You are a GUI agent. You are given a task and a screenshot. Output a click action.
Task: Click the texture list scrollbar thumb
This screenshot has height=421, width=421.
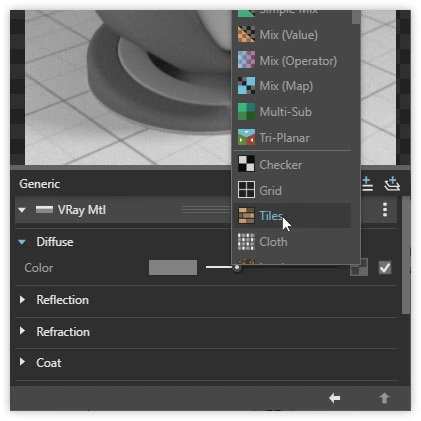click(356, 17)
